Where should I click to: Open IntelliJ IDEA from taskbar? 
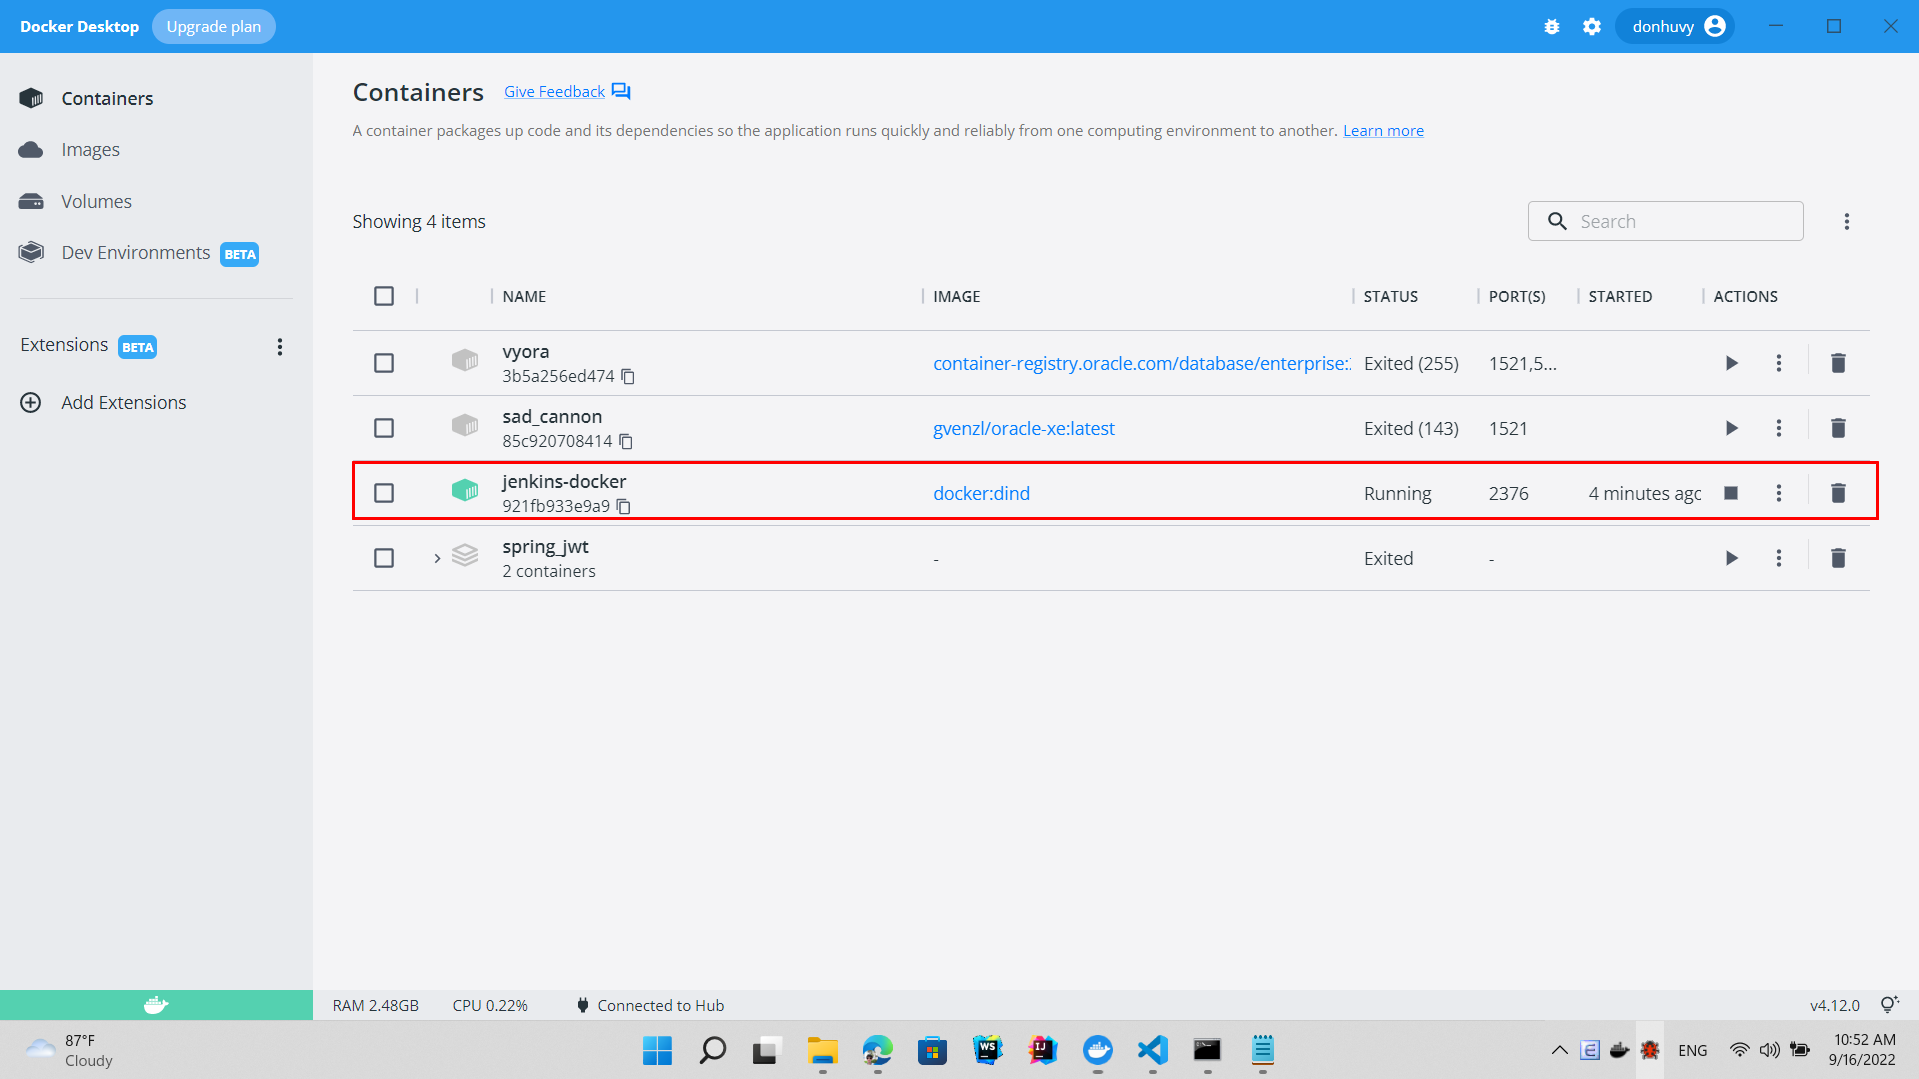[1042, 1050]
